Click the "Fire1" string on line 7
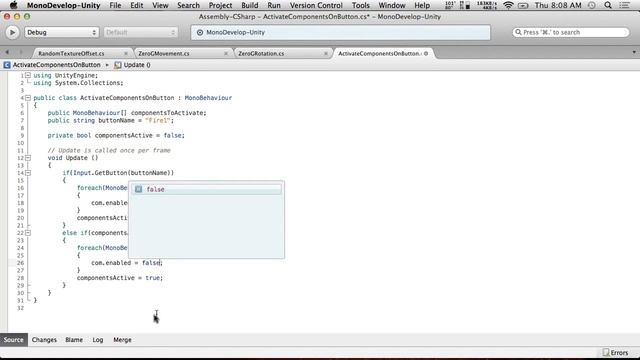The height and width of the screenshot is (360, 640). pos(158,120)
